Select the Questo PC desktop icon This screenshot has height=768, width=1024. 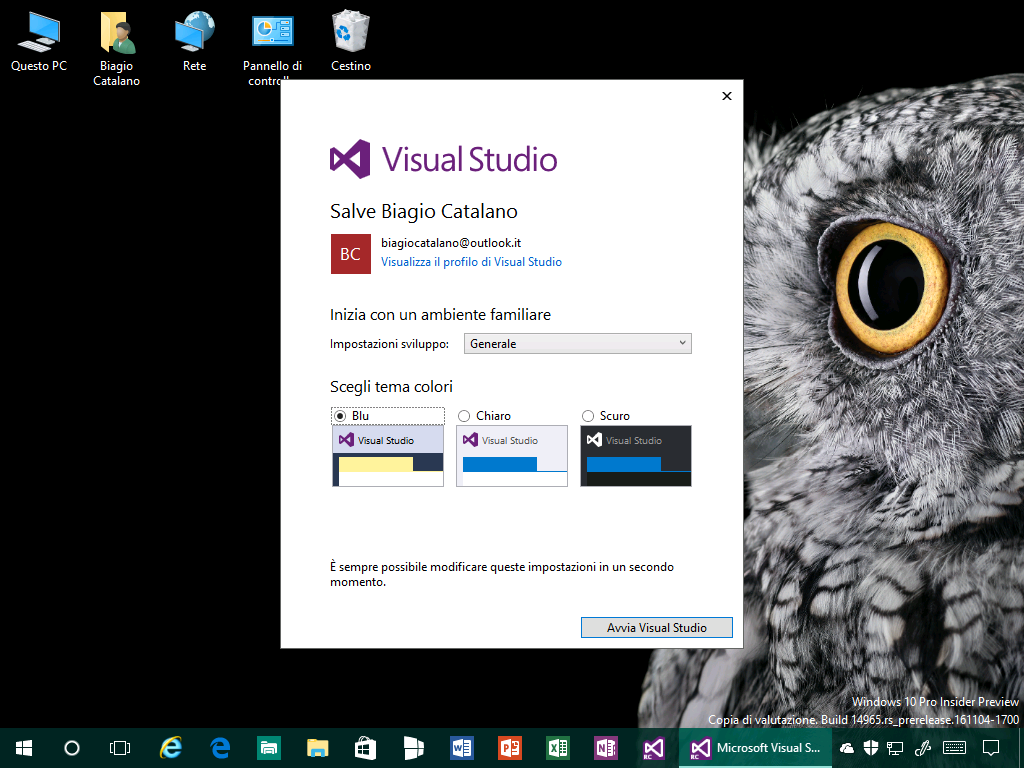point(39,42)
